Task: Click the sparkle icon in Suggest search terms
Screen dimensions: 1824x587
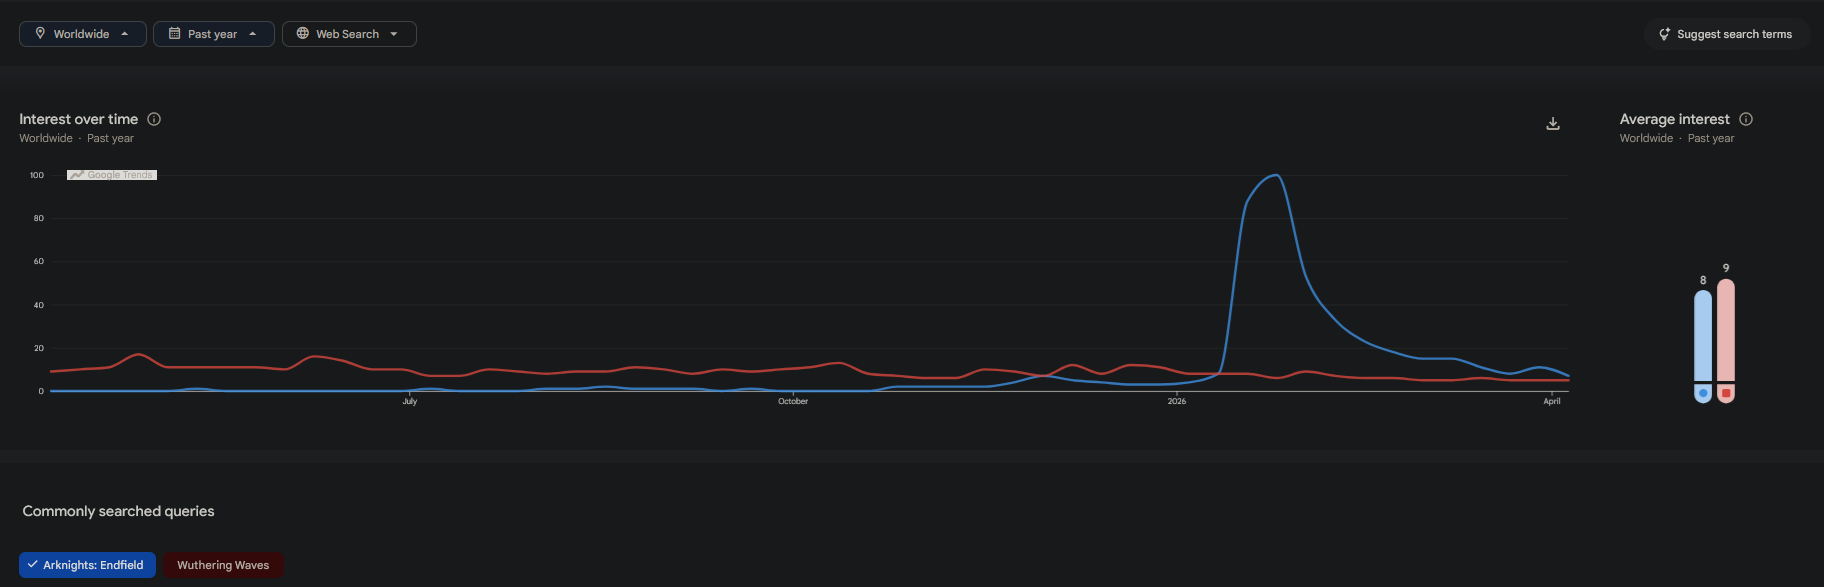Action: (x=1664, y=34)
